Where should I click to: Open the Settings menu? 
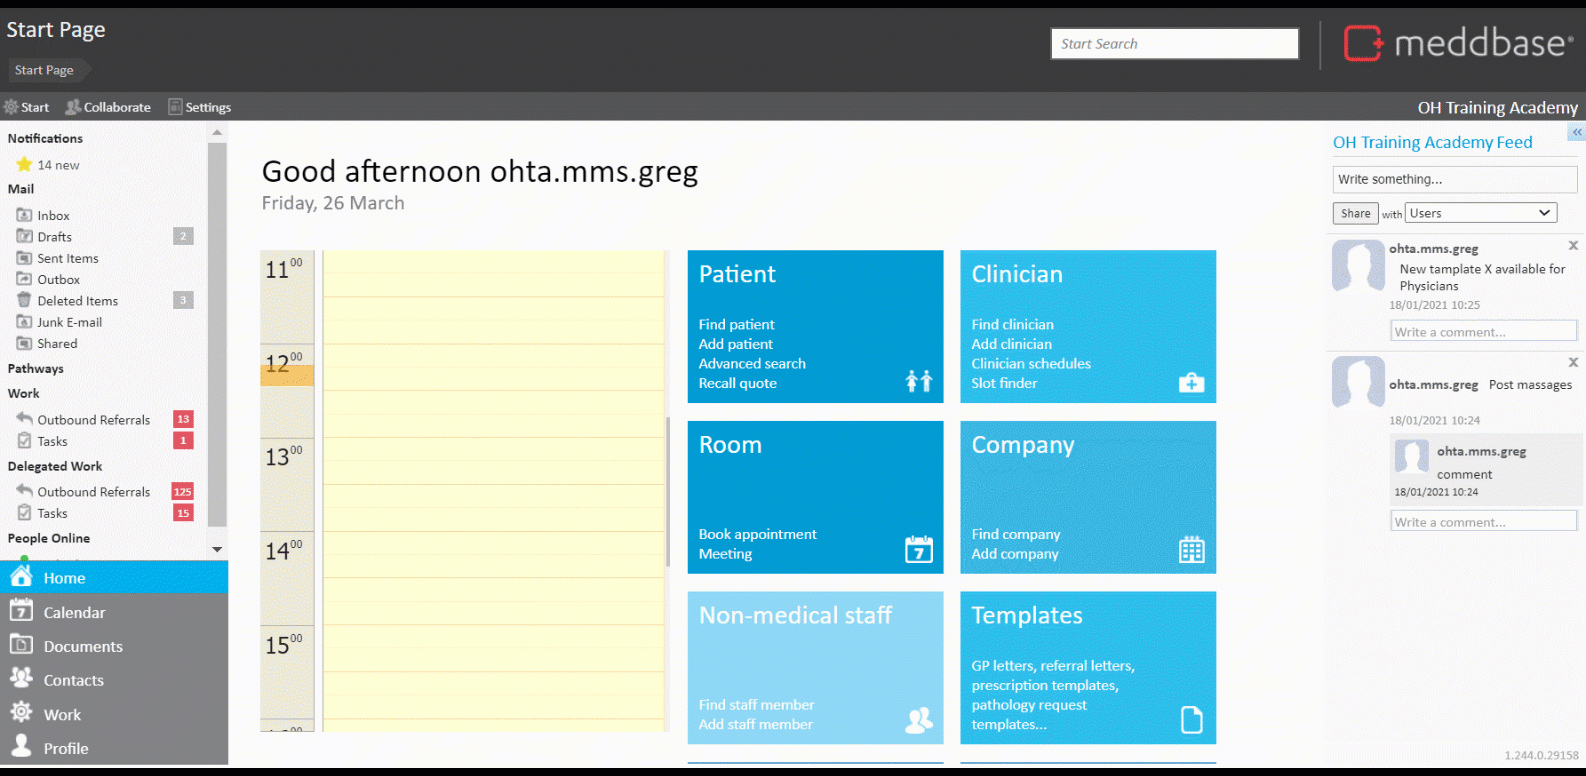coord(200,107)
